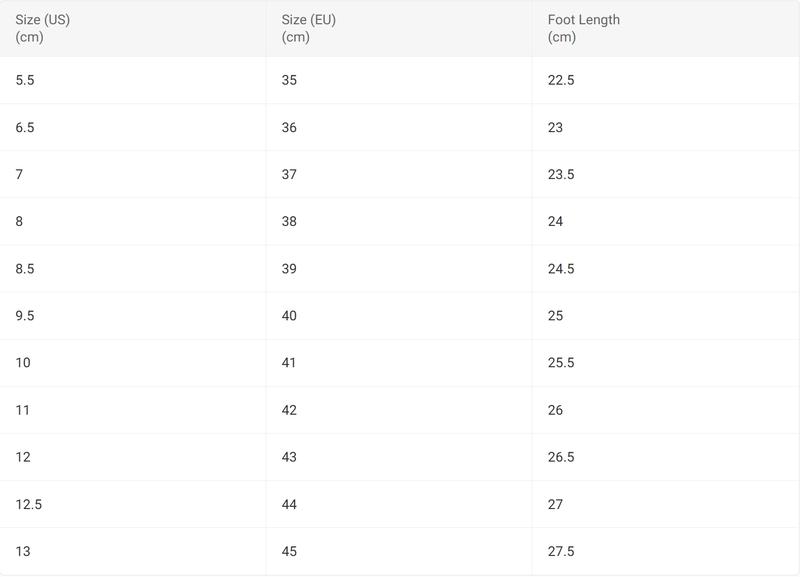The width and height of the screenshot is (800, 577).
Task: Click the foot length 25.5 value
Action: pos(561,363)
